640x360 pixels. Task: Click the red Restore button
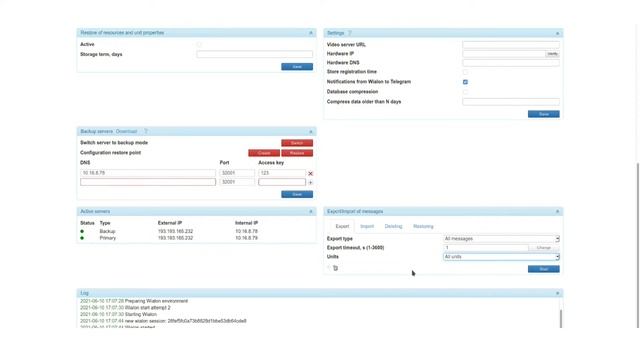(297, 153)
